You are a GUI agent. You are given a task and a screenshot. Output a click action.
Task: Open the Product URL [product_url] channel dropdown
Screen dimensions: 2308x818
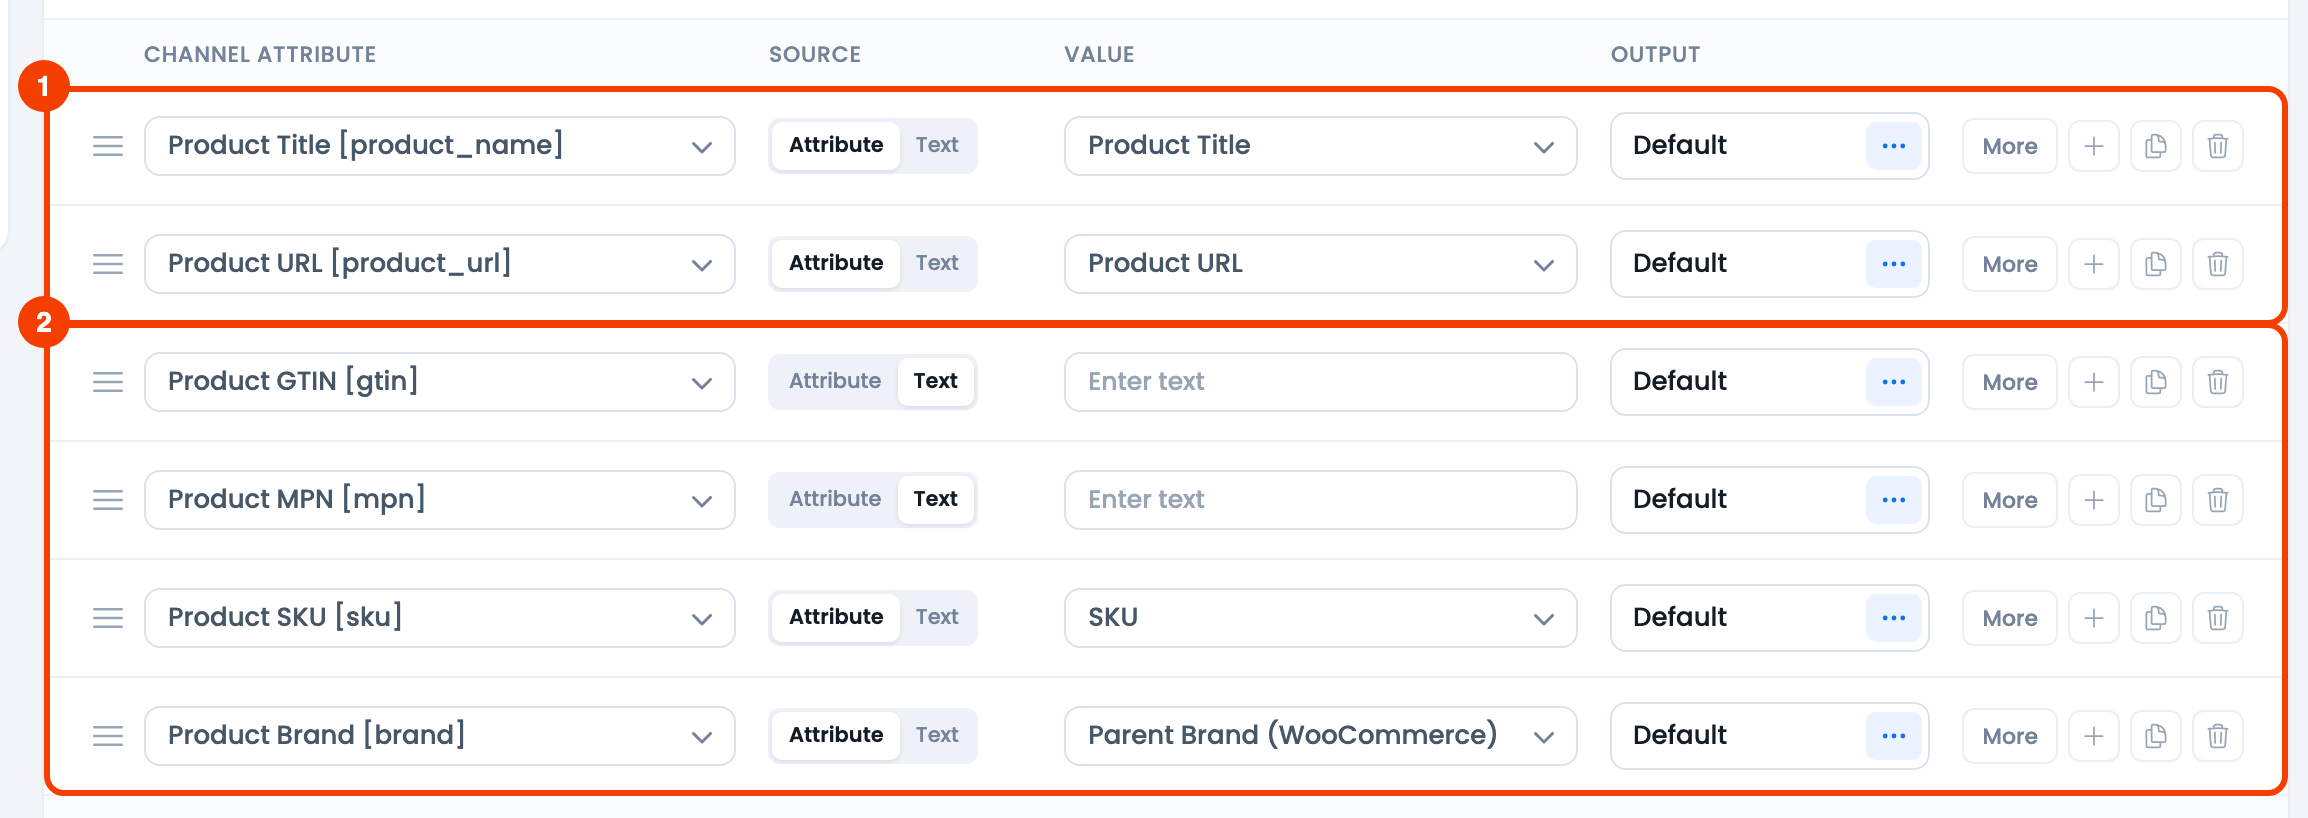pyautogui.click(x=440, y=264)
